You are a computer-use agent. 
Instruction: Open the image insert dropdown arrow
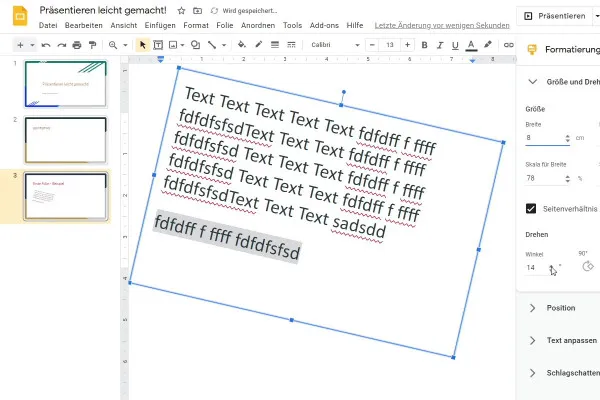[x=182, y=45]
